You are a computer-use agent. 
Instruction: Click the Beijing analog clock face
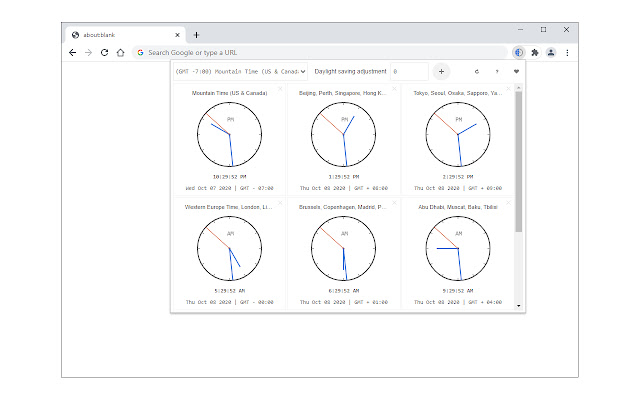point(344,134)
